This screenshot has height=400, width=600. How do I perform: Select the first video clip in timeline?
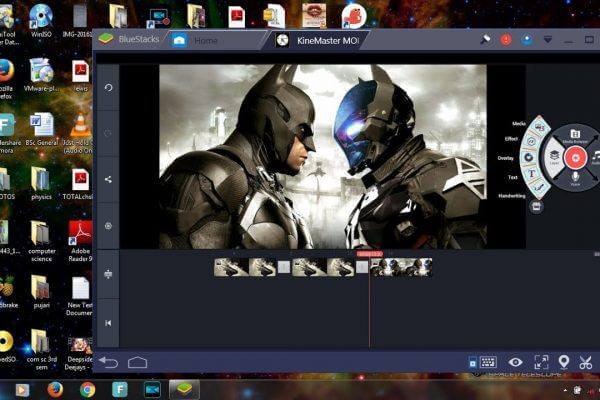coord(231,267)
